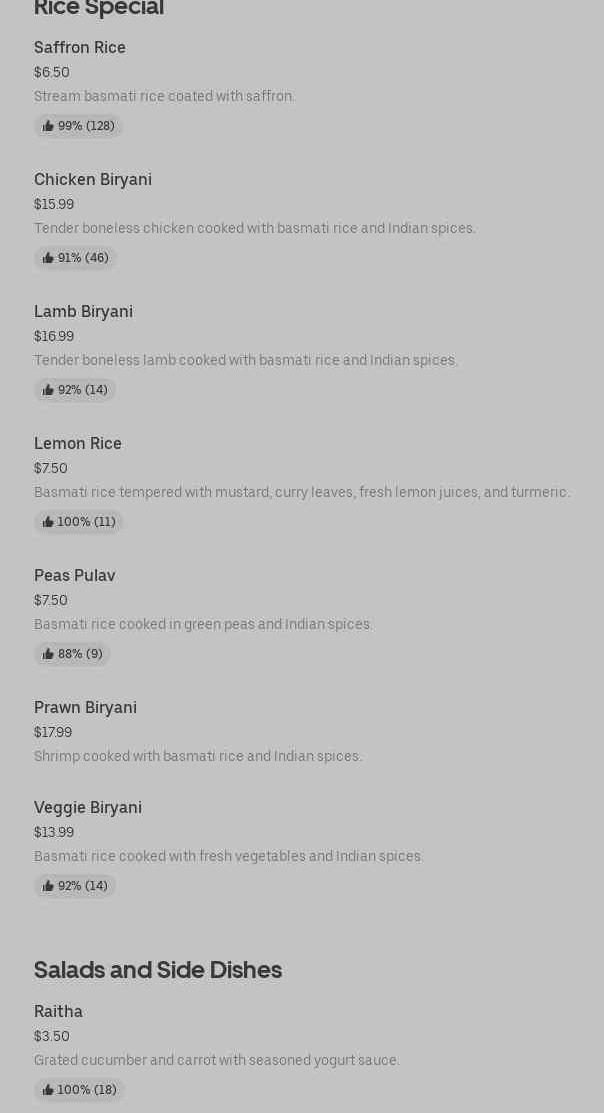This screenshot has height=1113, width=604.
Task: Open the Raitha side dish
Action: click(x=58, y=1012)
